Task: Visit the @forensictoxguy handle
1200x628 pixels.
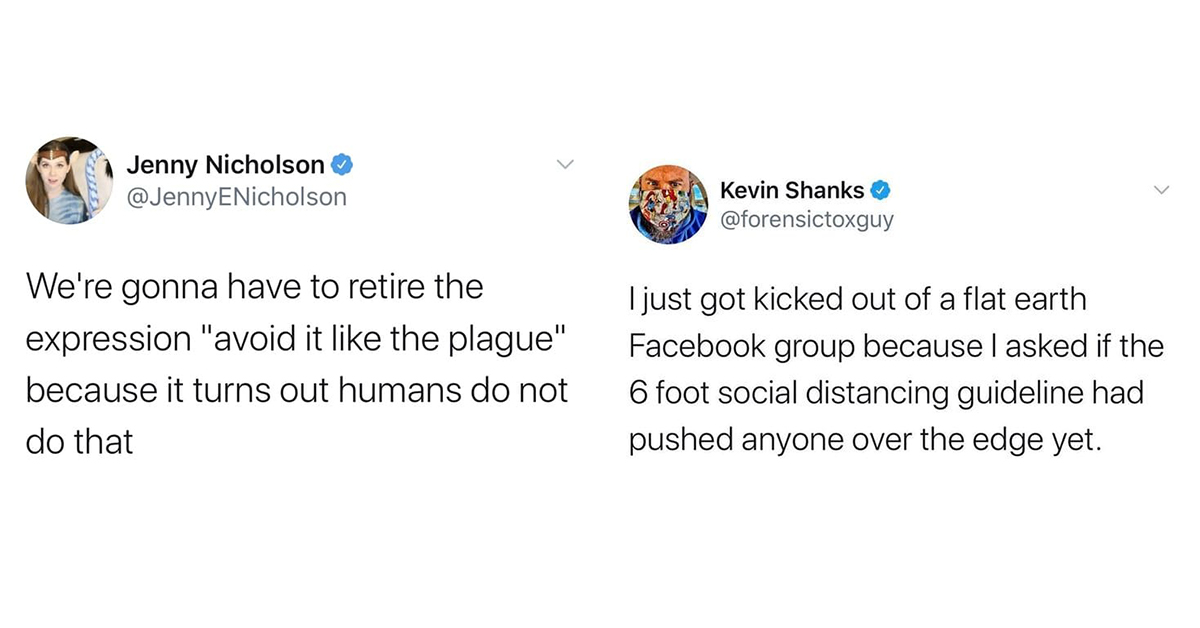Action: (x=807, y=218)
